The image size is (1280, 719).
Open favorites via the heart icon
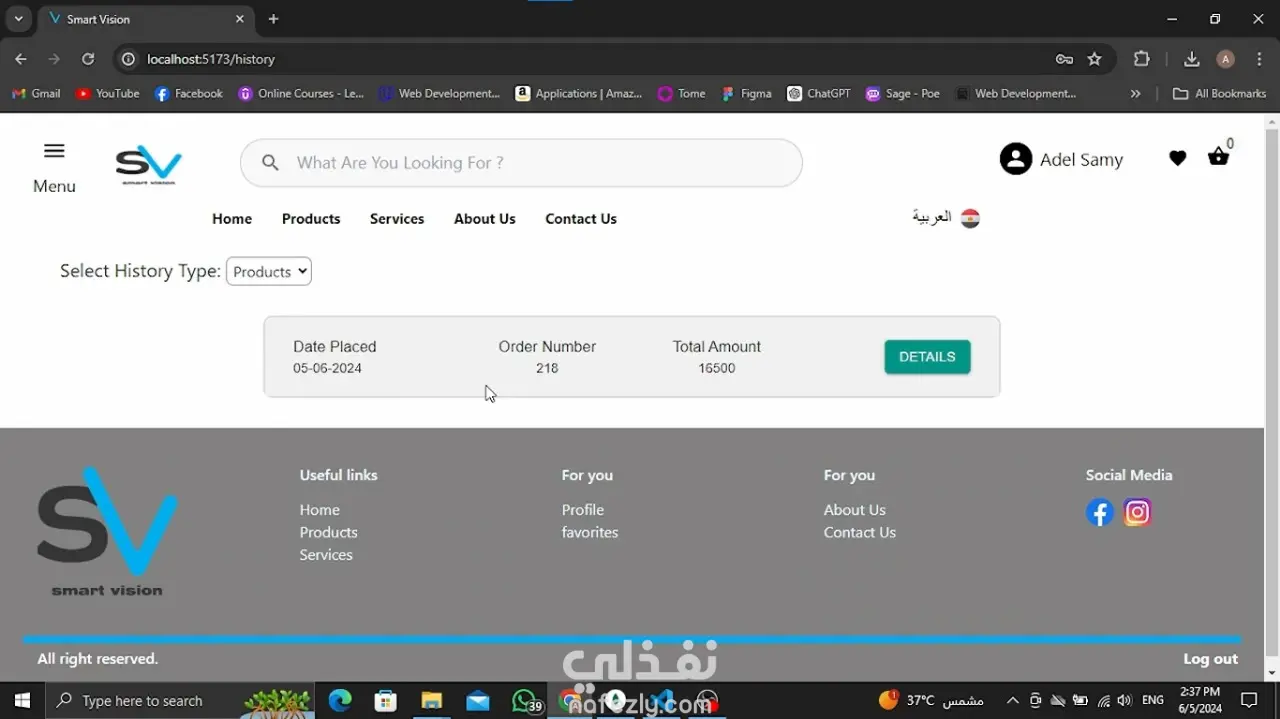click(1178, 158)
